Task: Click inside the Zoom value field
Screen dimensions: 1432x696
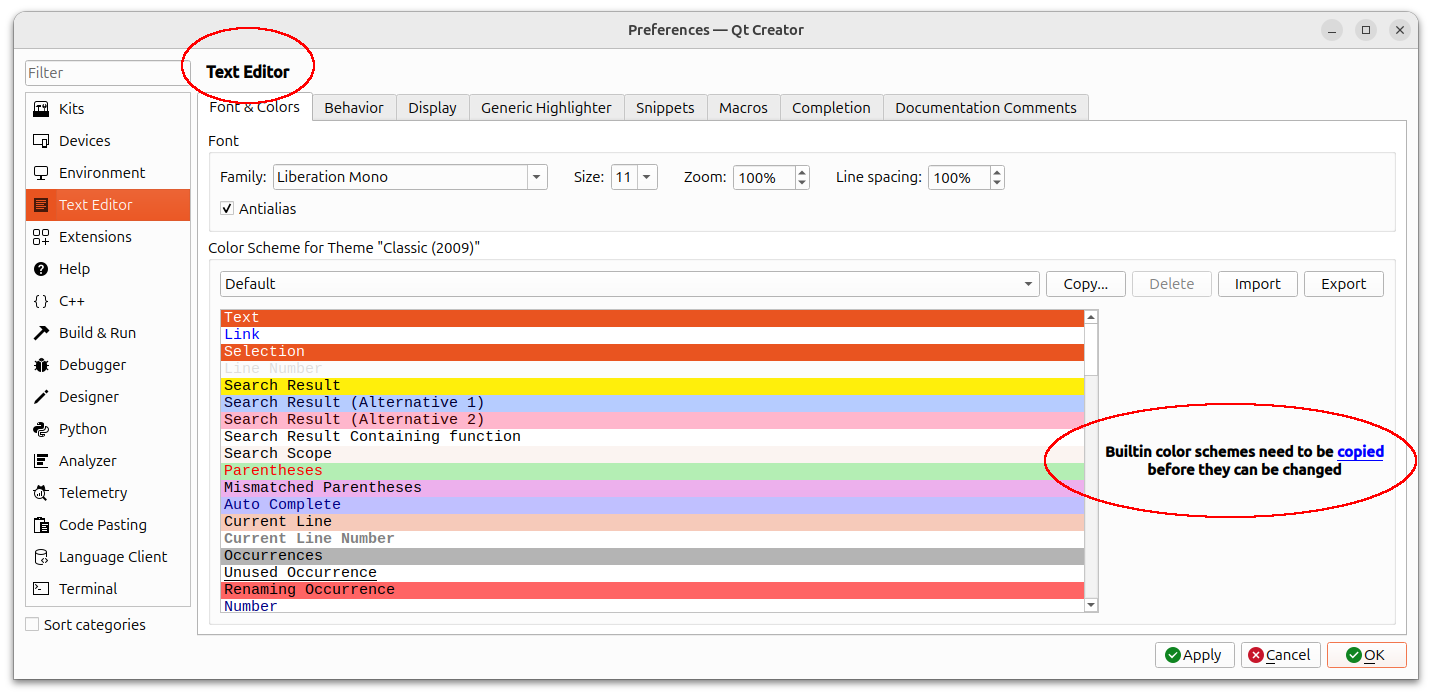Action: tap(764, 178)
